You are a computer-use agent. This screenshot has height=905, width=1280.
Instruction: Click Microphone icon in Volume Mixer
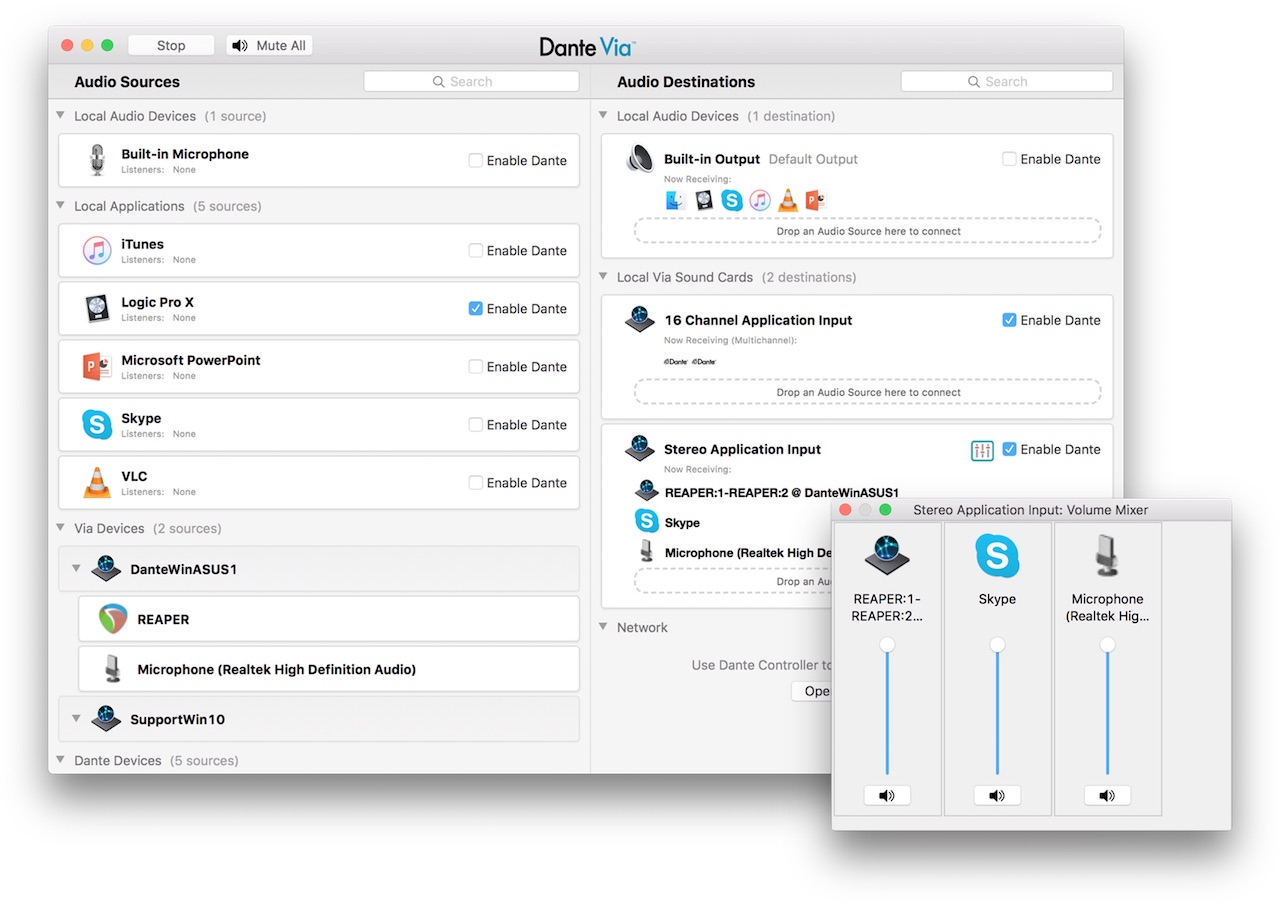1107,555
